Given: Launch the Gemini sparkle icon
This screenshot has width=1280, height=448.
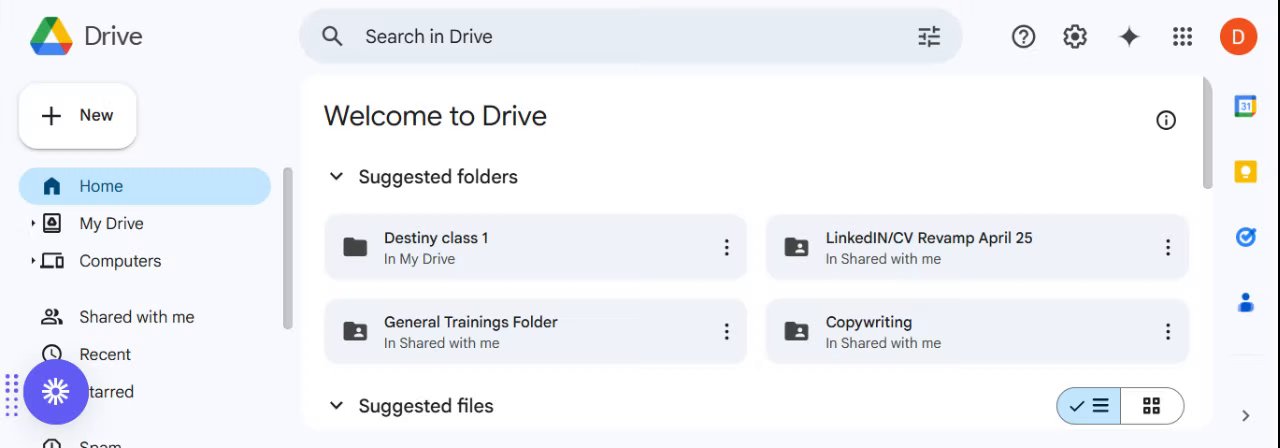Looking at the screenshot, I should pyautogui.click(x=1129, y=37).
